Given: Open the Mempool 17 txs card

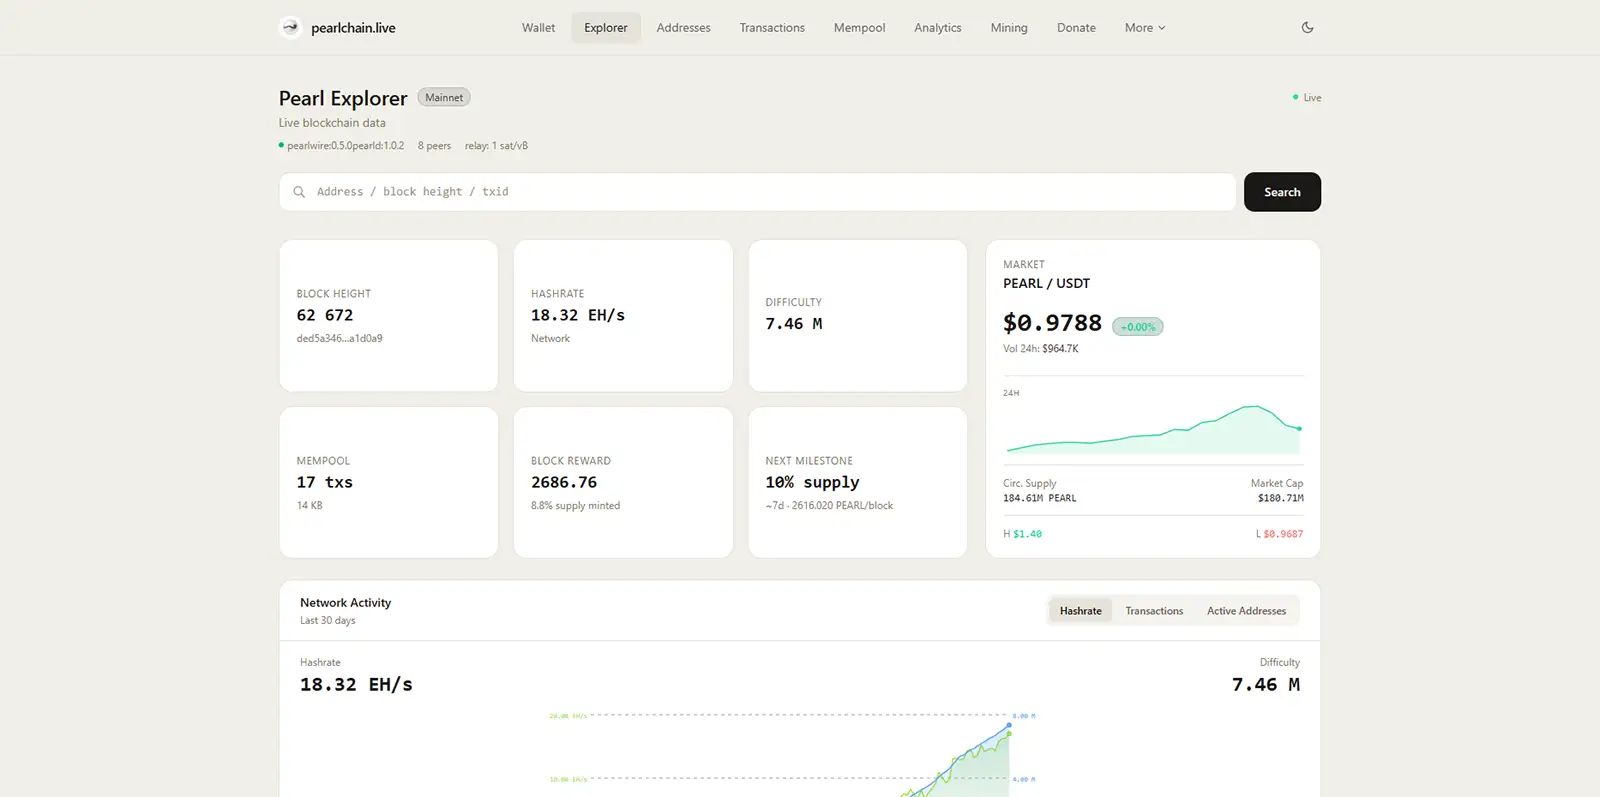Looking at the screenshot, I should [389, 482].
